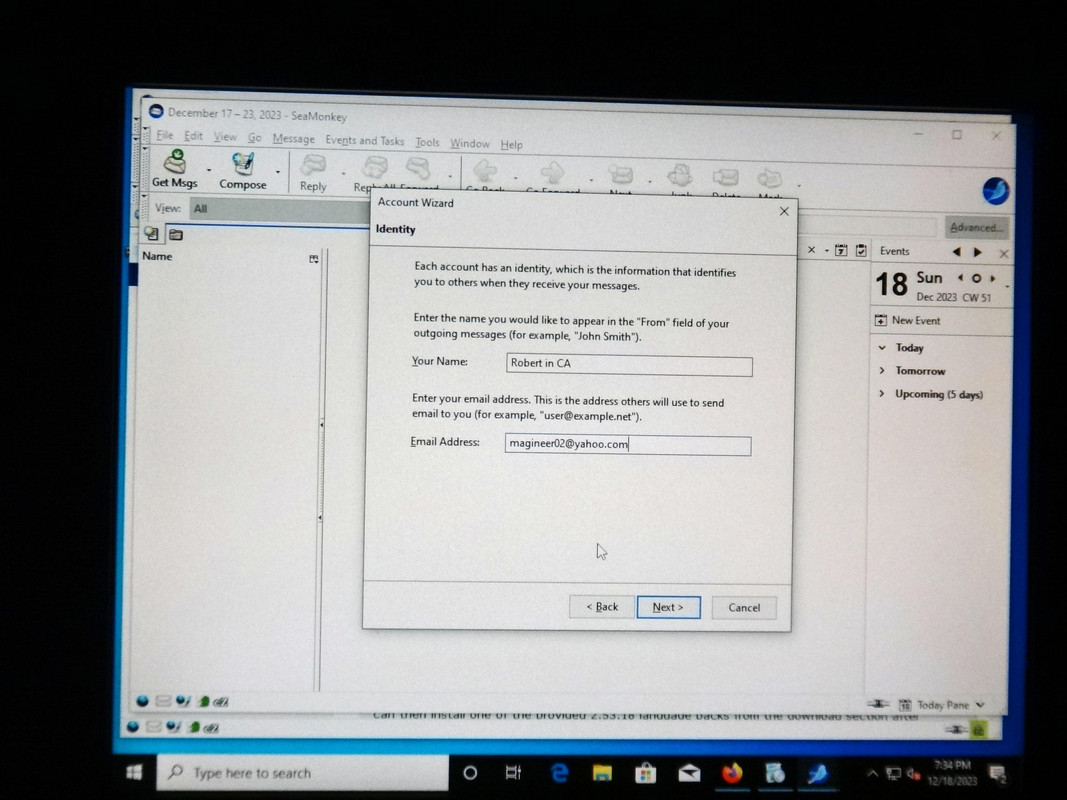Open Browser from the calendar window status bar
The height and width of the screenshot is (800, 1067).
click(142, 701)
